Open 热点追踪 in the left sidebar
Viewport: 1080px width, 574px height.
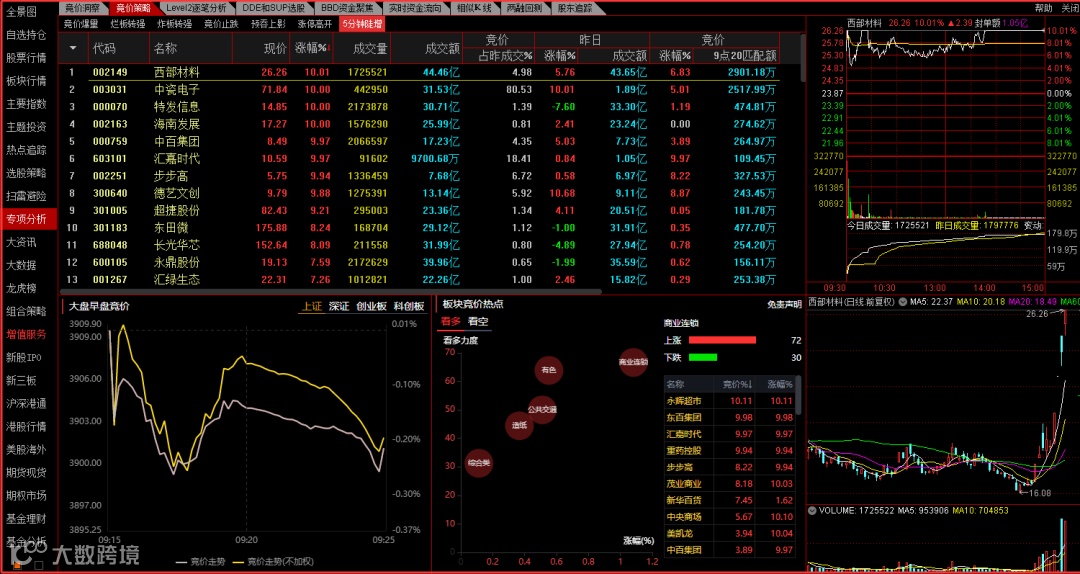coord(28,150)
